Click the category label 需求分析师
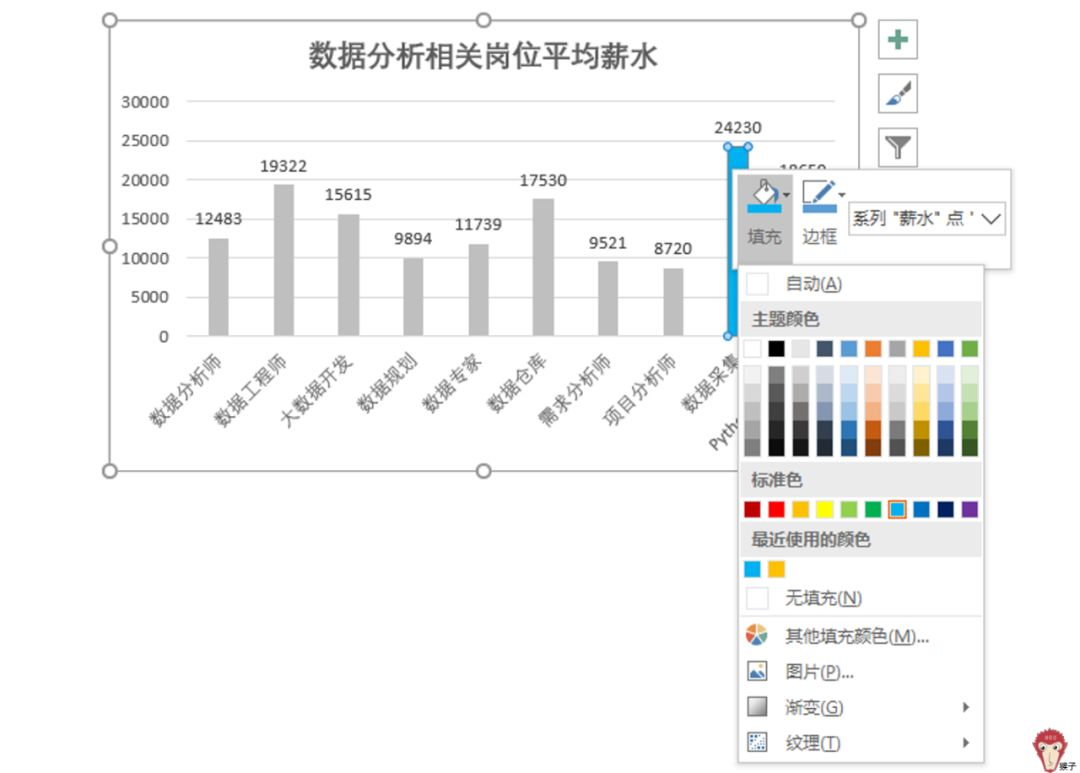1080x773 pixels. click(x=574, y=390)
